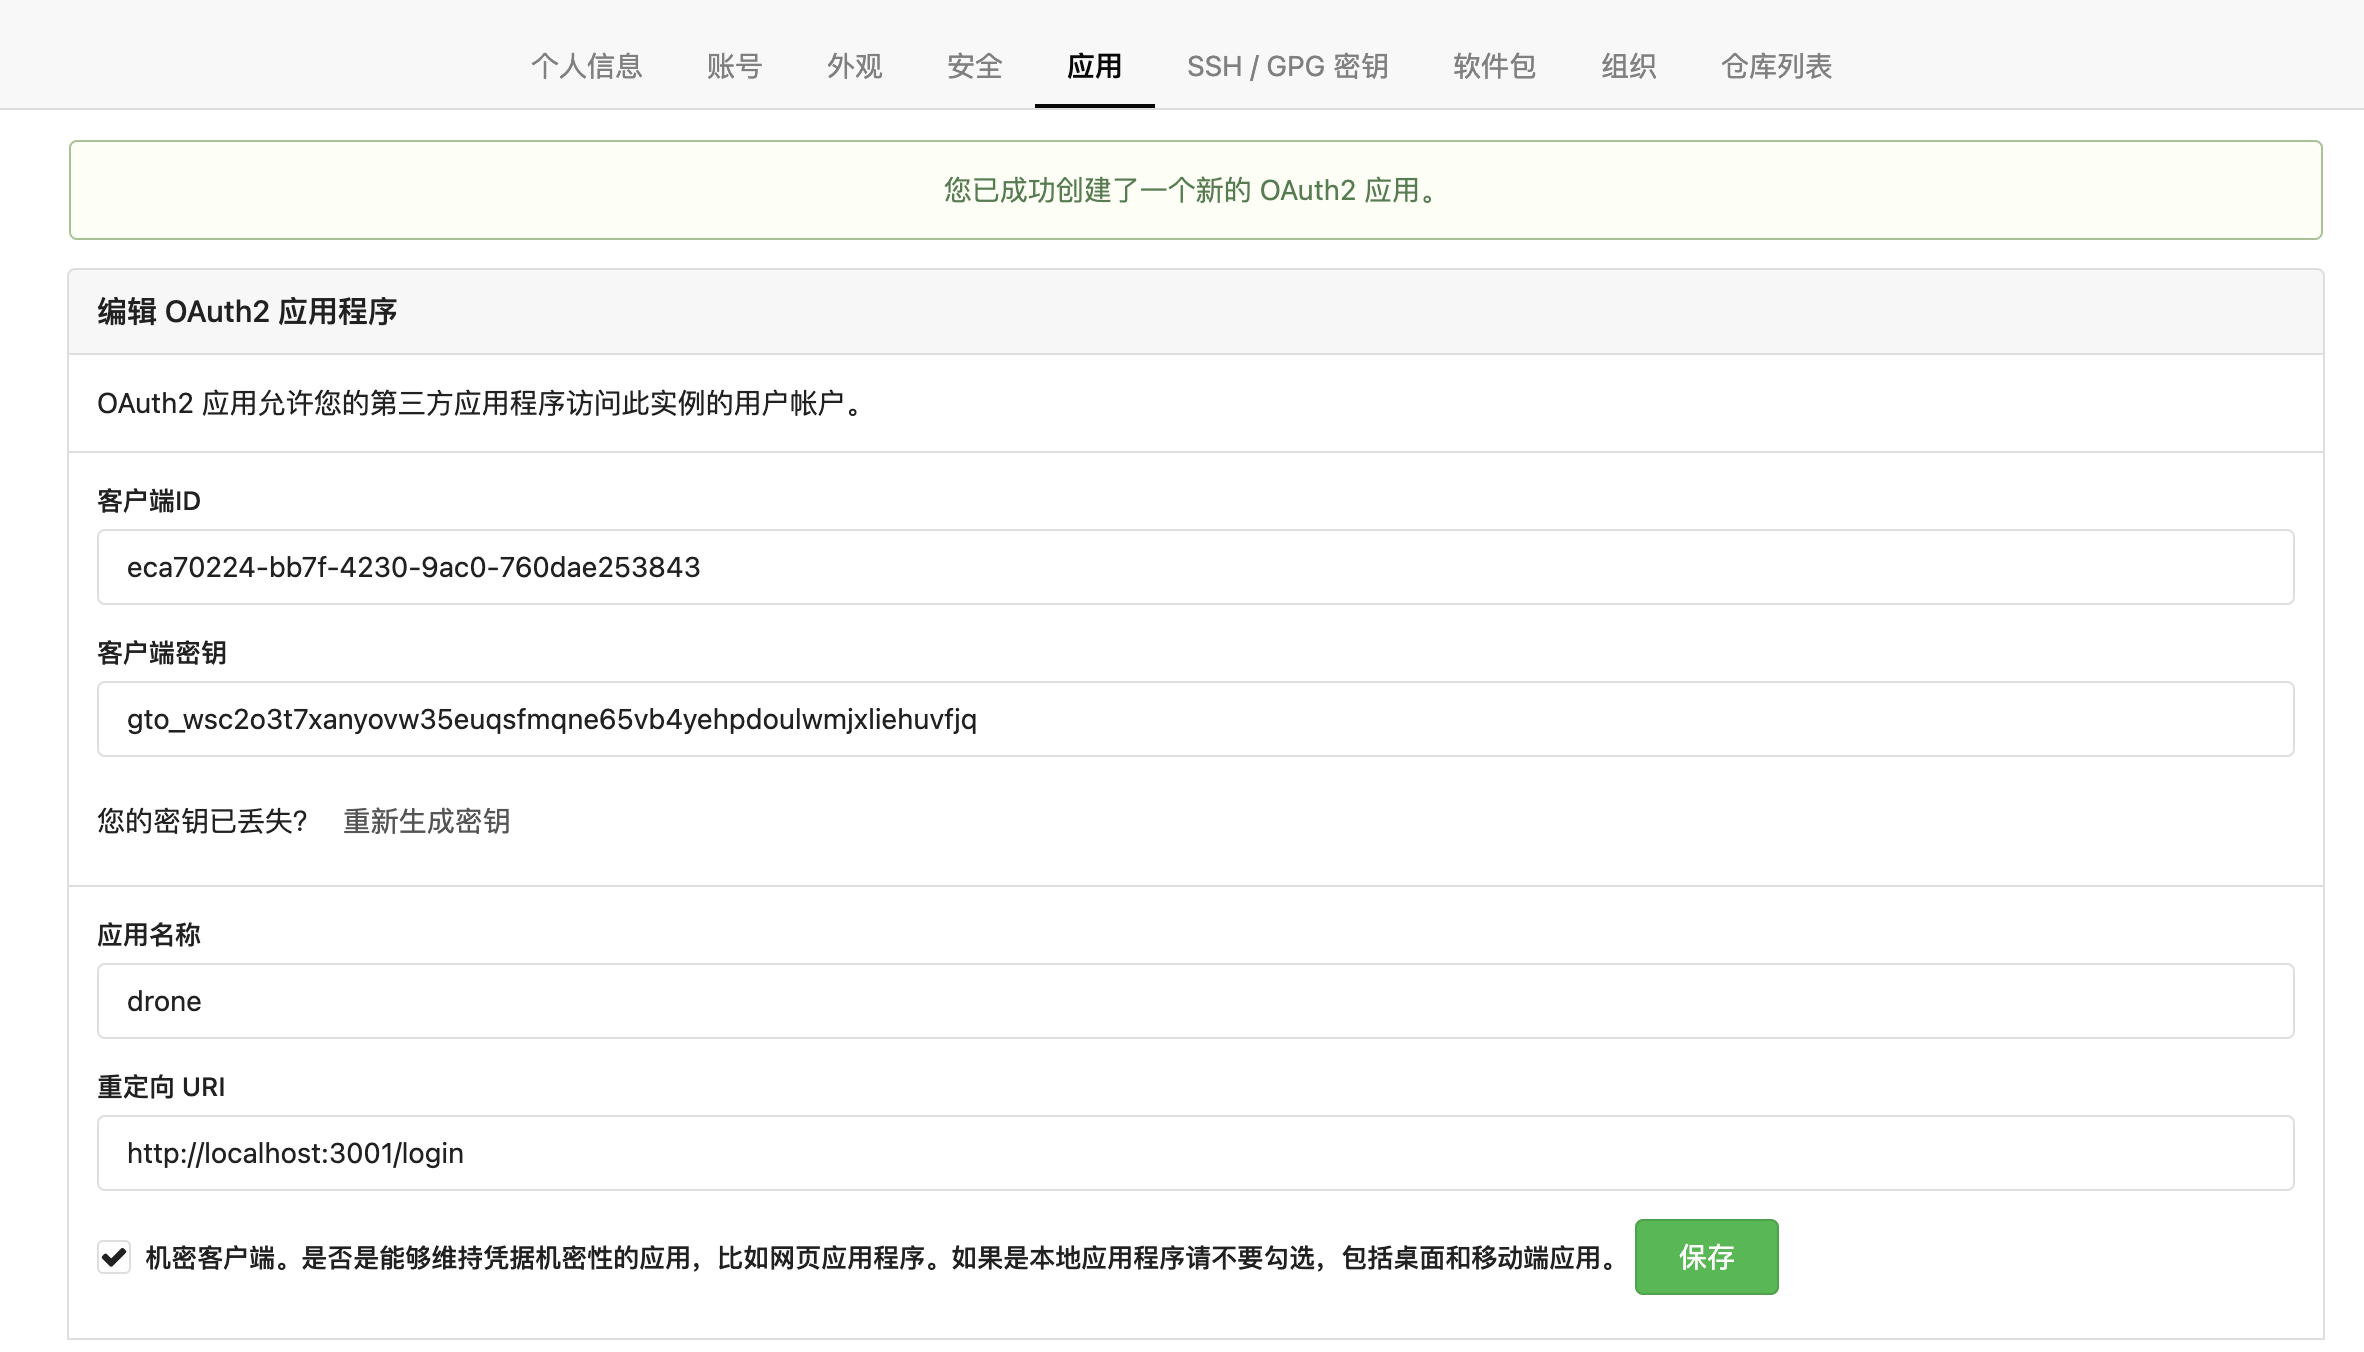Click the 客户端ID input field
This screenshot has width=2364, height=1352.
click(x=1195, y=567)
